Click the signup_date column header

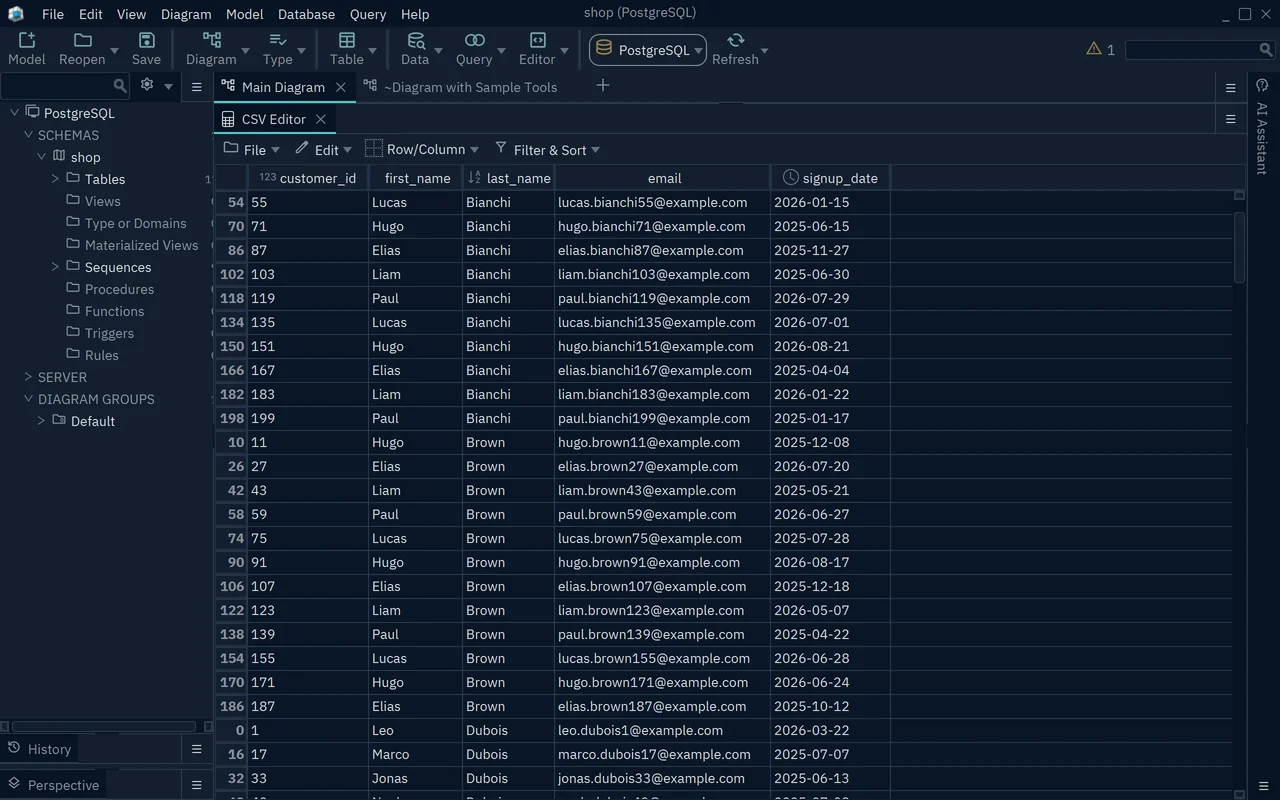[831, 178]
